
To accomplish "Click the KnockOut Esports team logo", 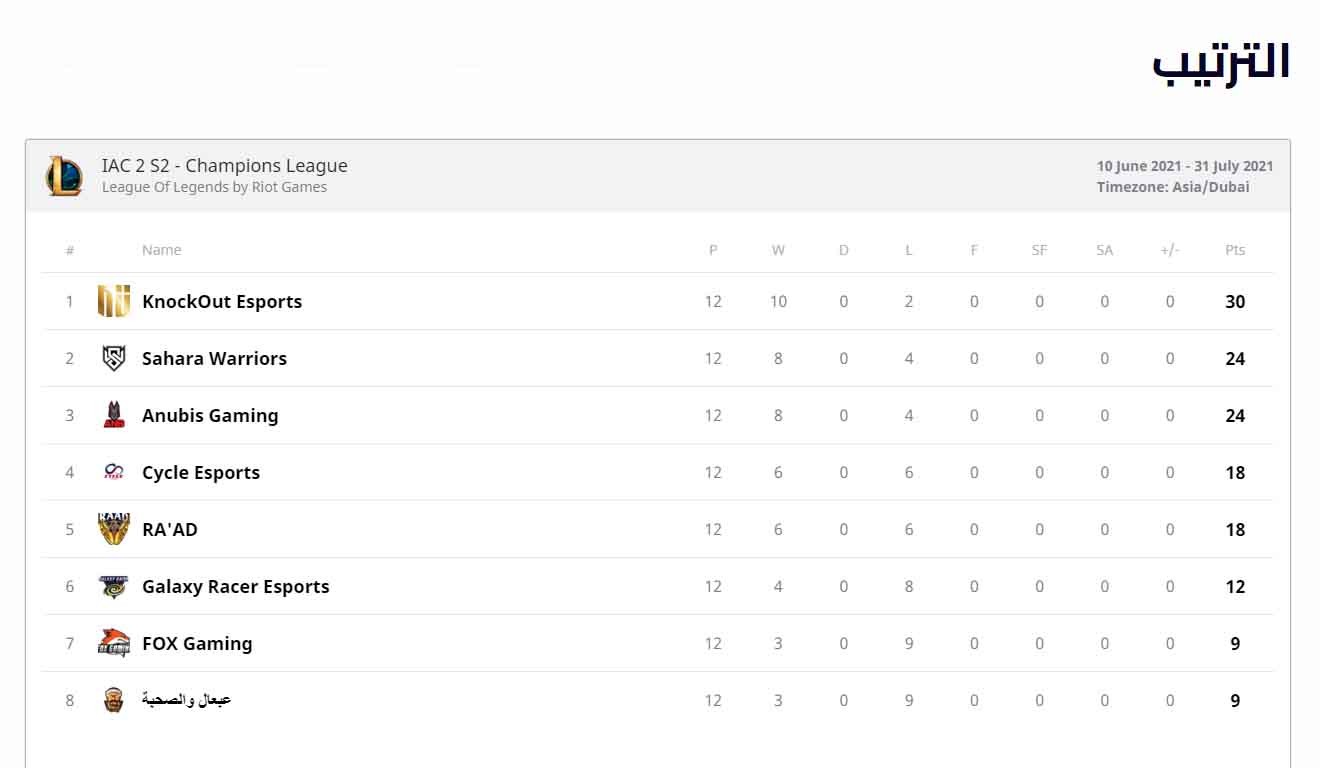I will (114, 301).
